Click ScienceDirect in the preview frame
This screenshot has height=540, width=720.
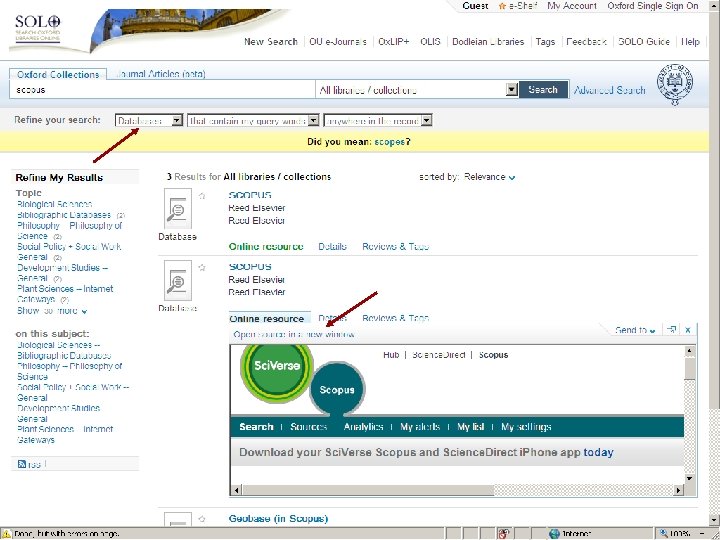click(439, 355)
